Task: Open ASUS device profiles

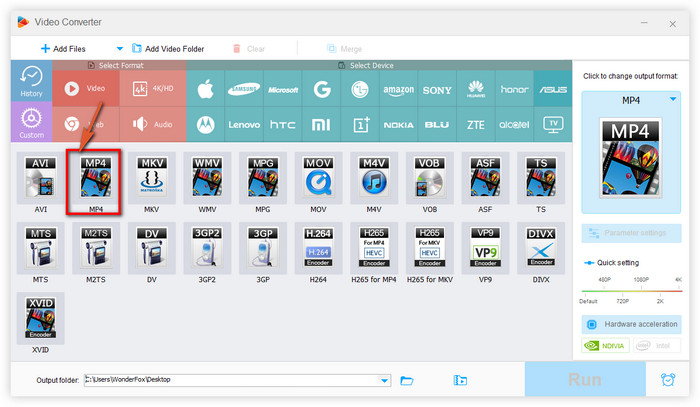Action: pyautogui.click(x=553, y=89)
